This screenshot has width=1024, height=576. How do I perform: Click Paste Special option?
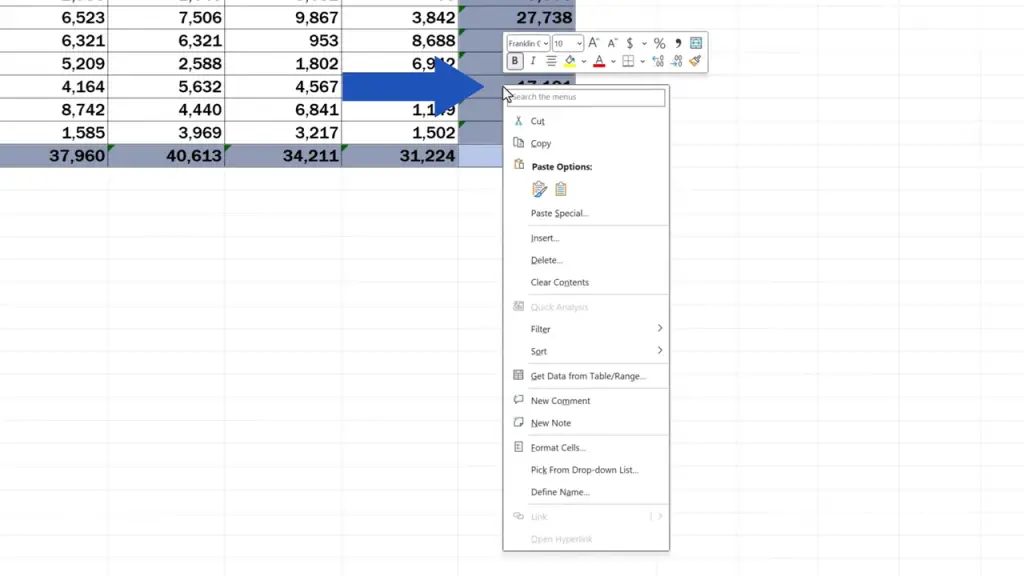coord(559,213)
